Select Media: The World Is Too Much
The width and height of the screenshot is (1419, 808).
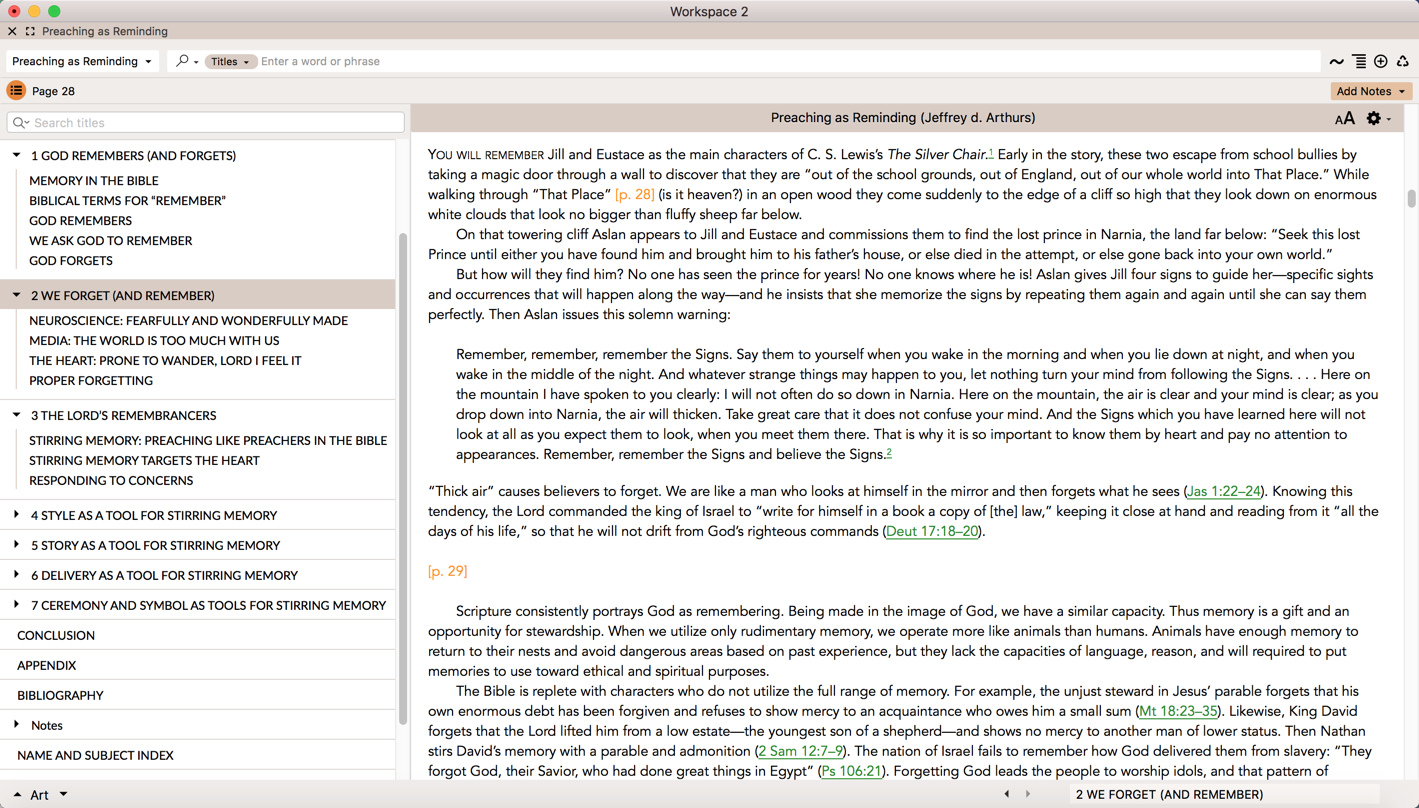pyautogui.click(x=154, y=341)
